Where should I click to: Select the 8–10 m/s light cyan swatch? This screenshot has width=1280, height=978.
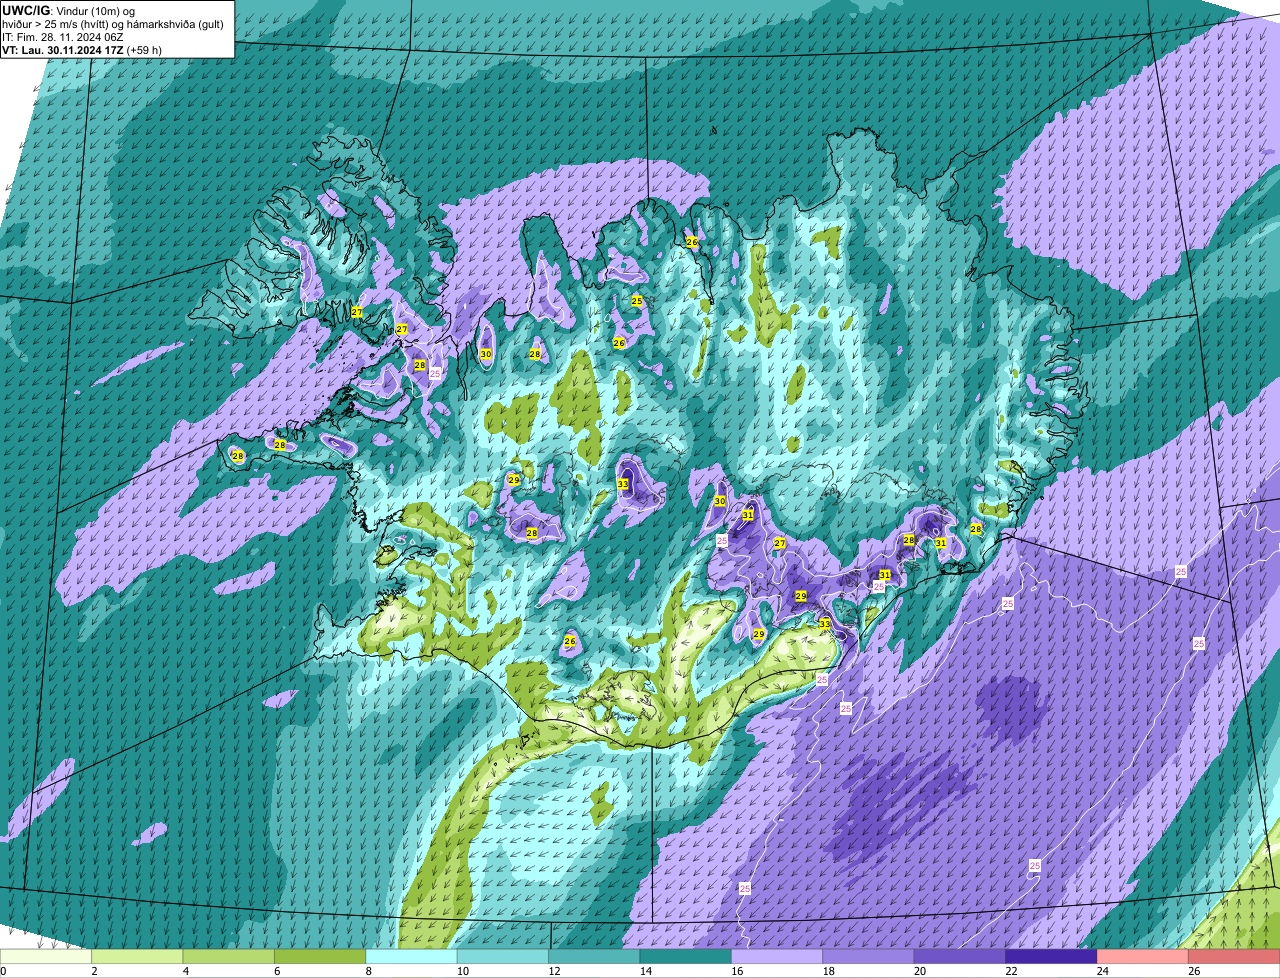coord(411,956)
